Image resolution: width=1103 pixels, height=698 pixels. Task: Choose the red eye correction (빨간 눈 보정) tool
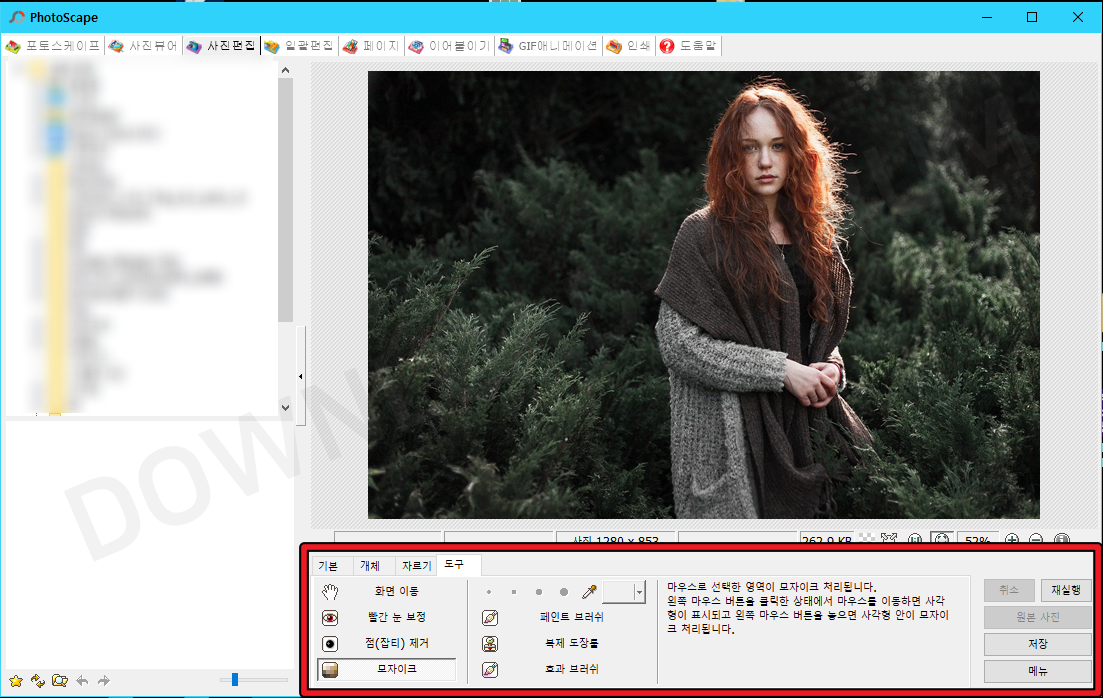386,617
